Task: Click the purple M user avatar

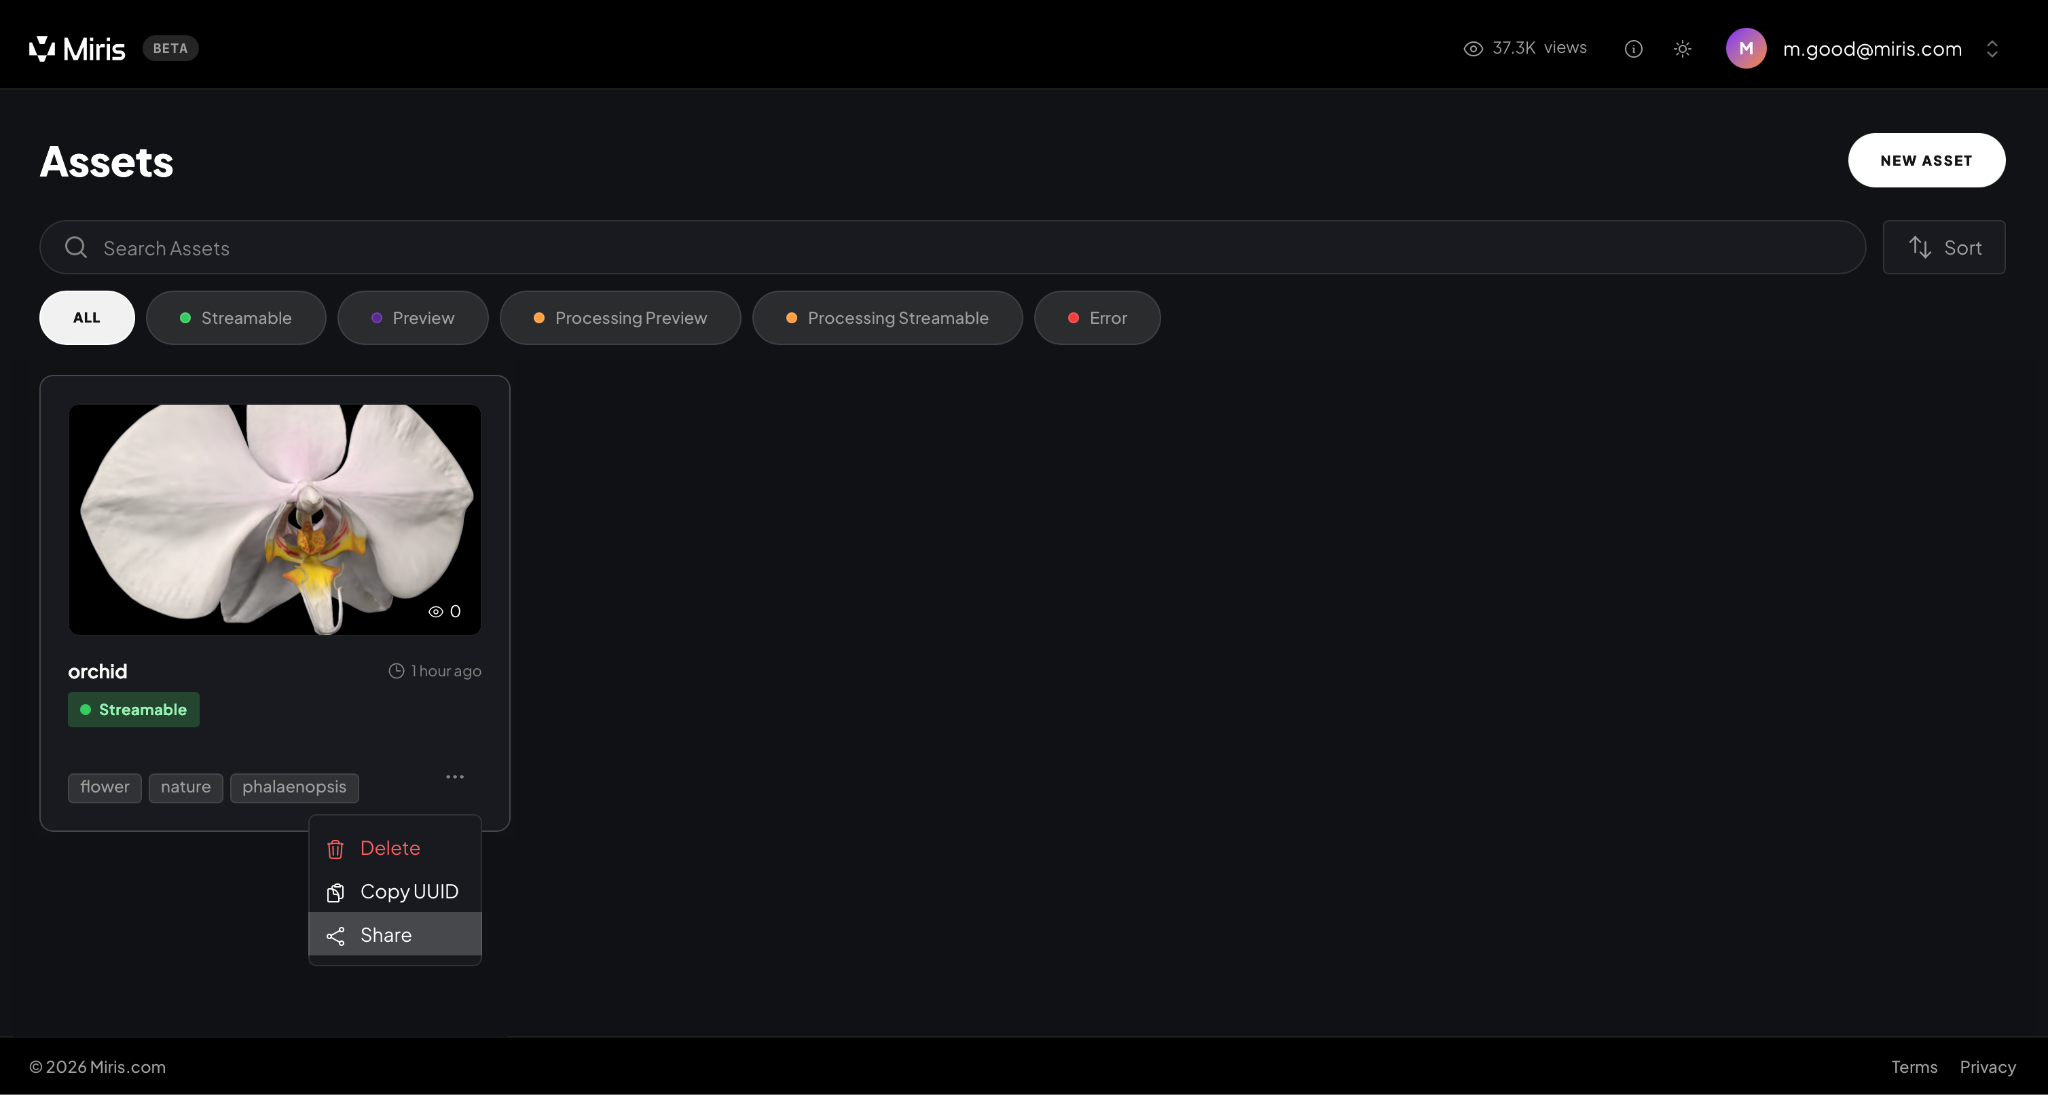Action: [1745, 48]
